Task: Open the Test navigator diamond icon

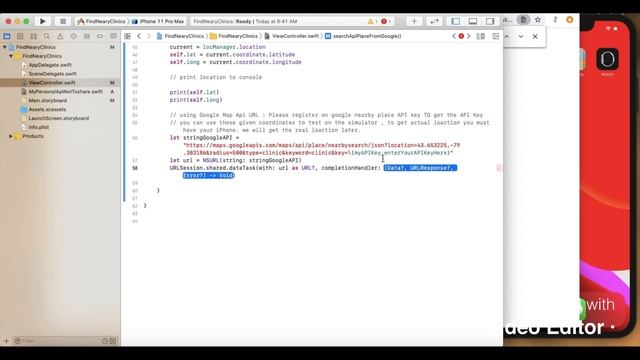Action: coord(73,36)
